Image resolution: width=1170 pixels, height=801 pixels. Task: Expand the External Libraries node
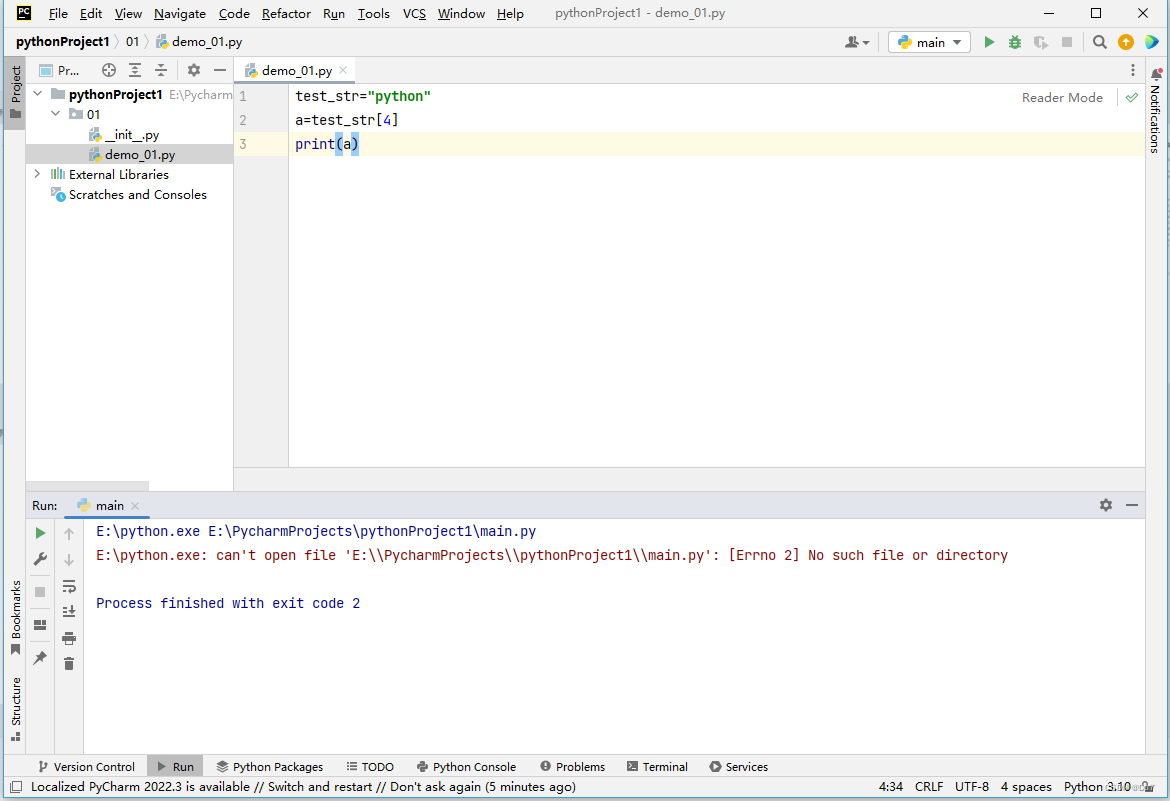coord(37,174)
